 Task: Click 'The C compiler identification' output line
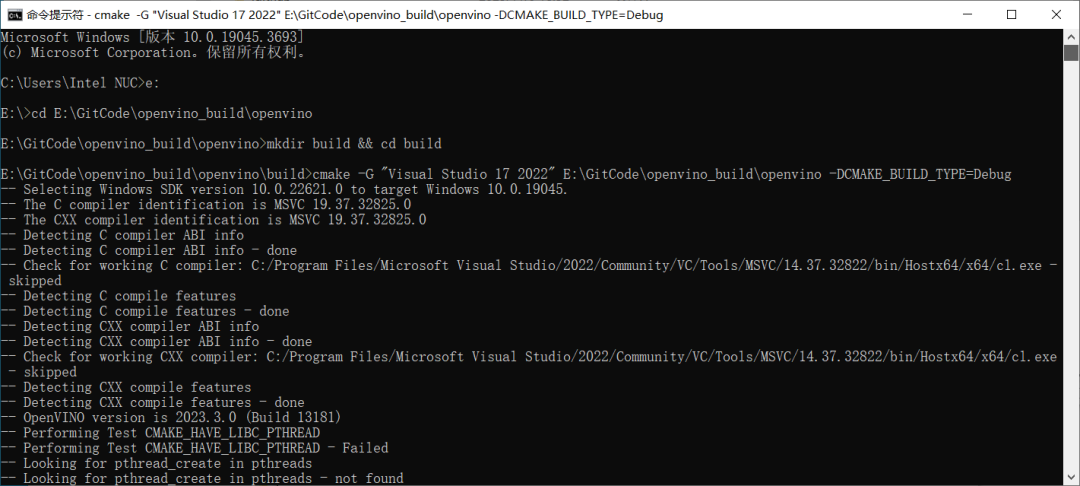(x=205, y=204)
